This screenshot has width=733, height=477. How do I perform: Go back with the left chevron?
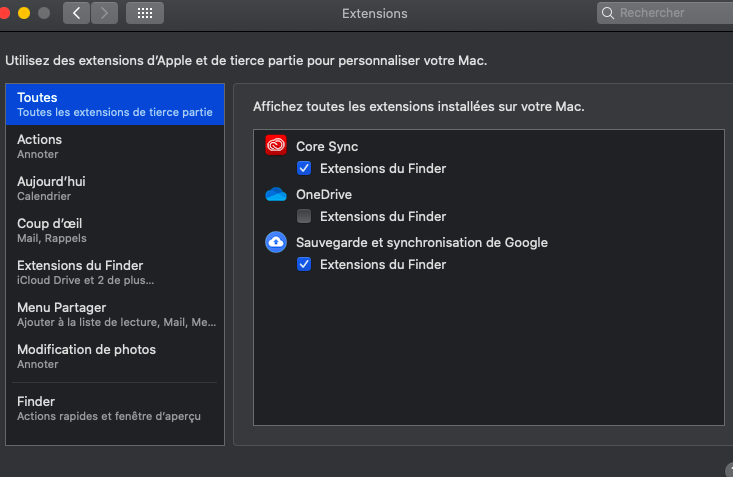coord(77,14)
